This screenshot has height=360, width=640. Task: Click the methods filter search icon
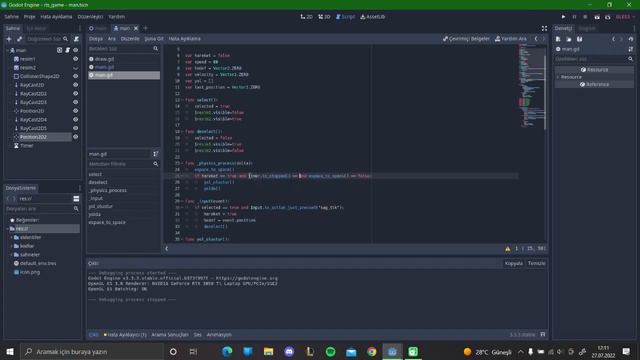coord(156,164)
